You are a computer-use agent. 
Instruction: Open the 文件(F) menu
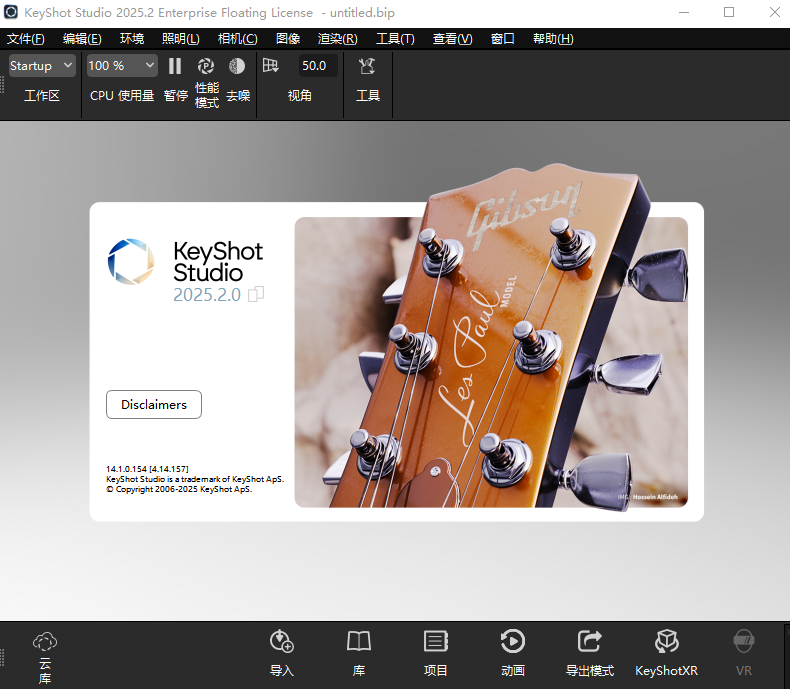(26, 39)
